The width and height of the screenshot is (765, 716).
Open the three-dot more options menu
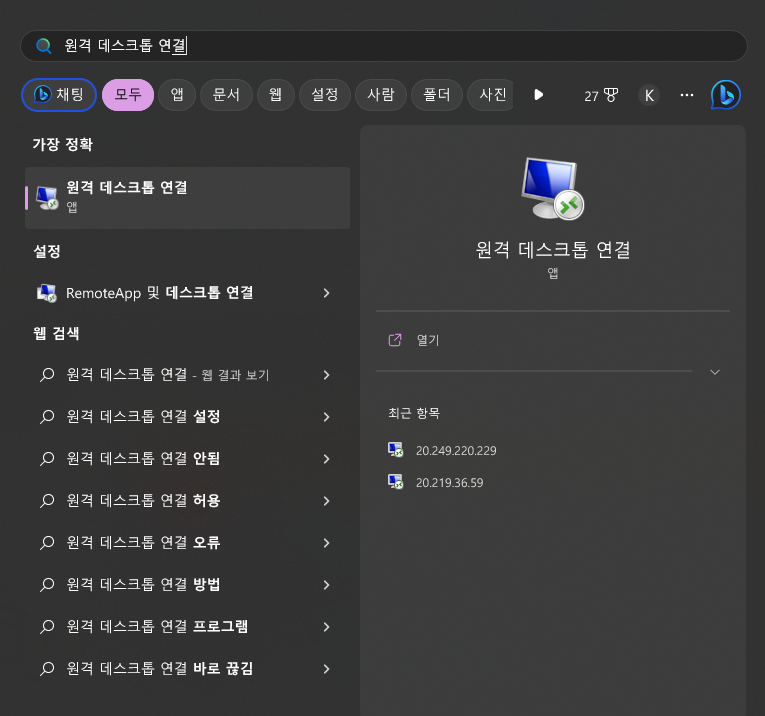(x=687, y=95)
